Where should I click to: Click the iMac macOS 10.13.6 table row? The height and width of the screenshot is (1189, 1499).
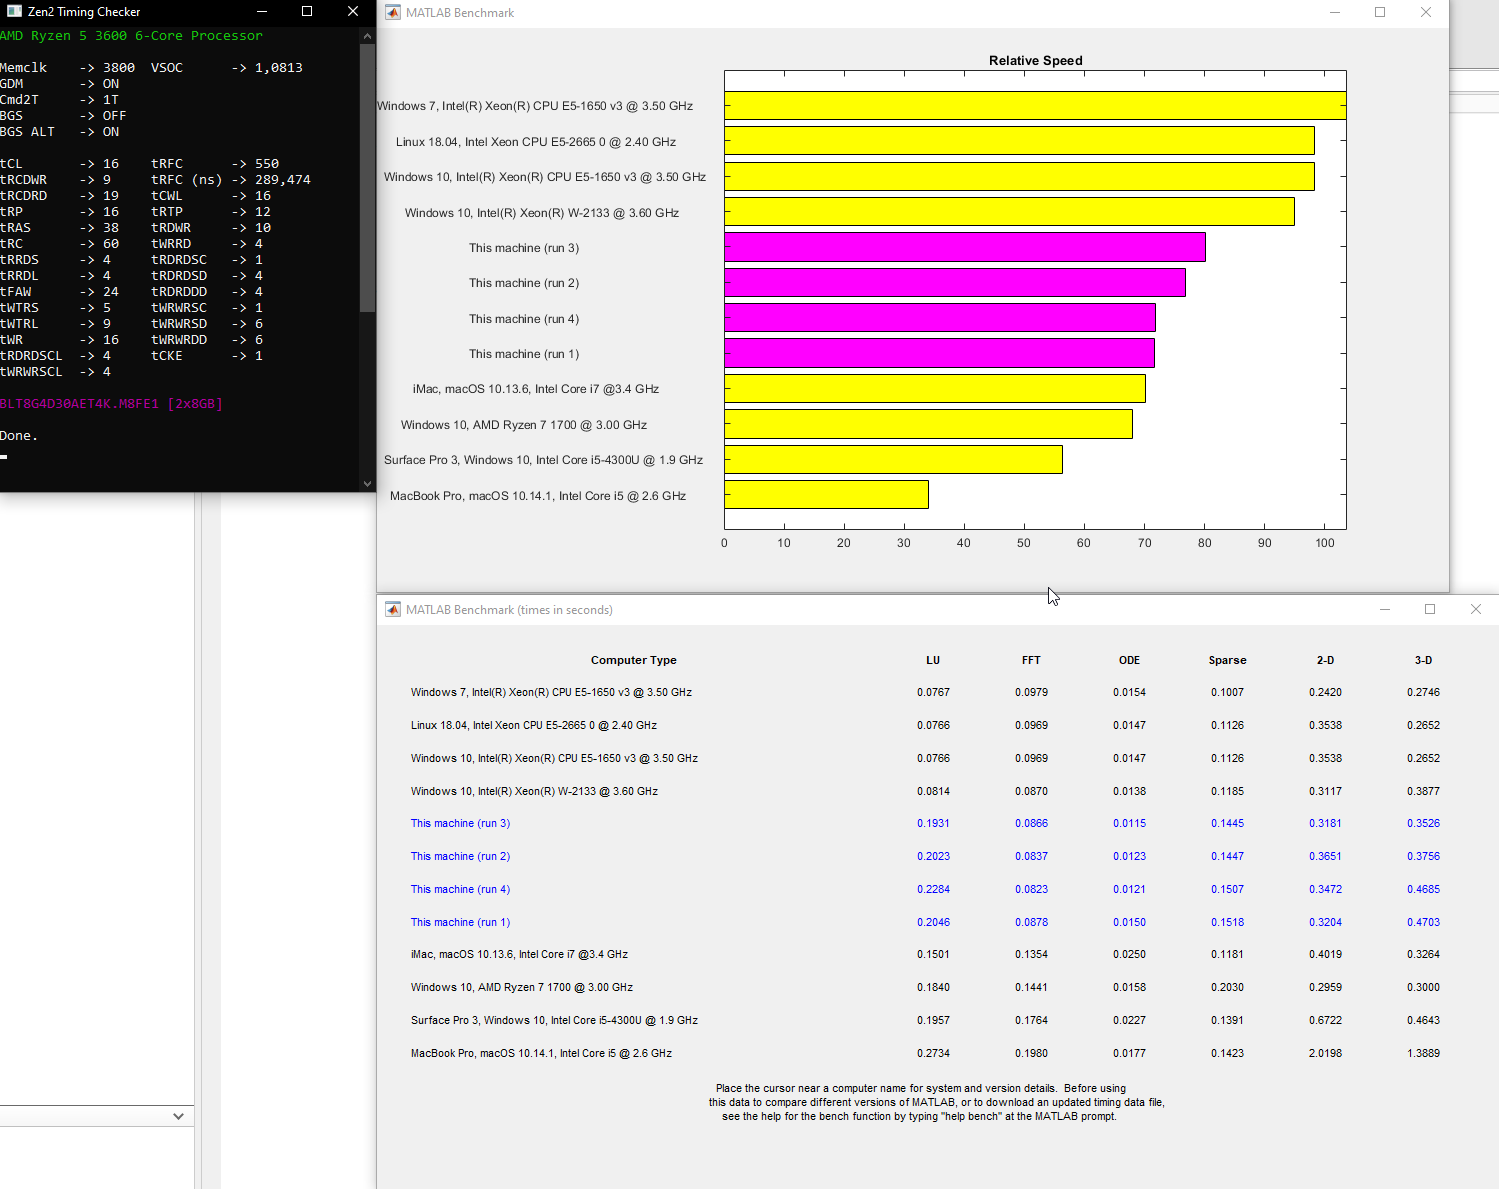519,954
